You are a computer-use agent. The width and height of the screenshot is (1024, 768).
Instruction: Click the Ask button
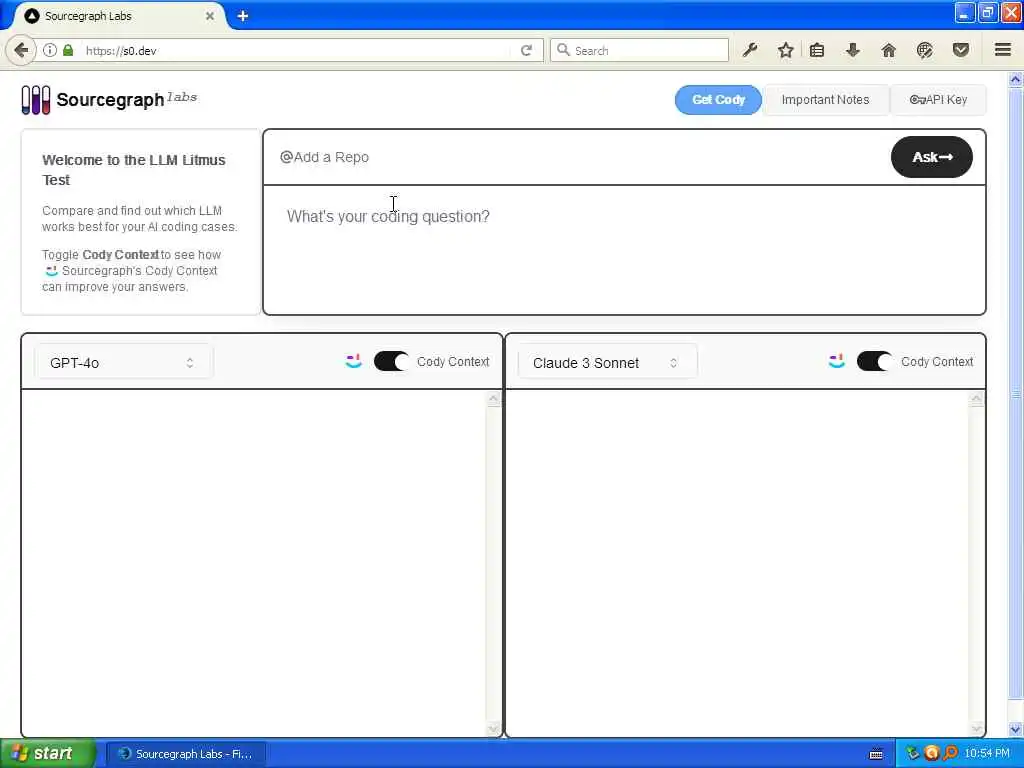932,157
